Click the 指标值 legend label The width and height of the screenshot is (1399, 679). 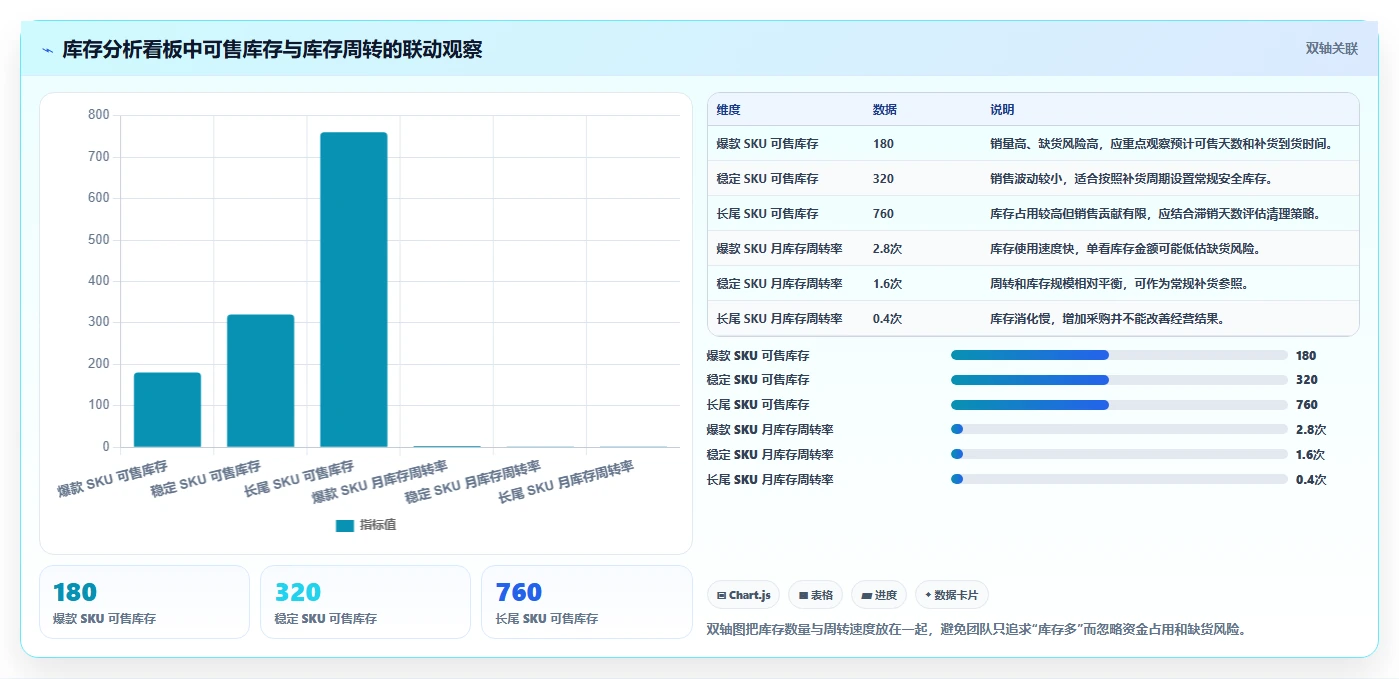tap(378, 525)
